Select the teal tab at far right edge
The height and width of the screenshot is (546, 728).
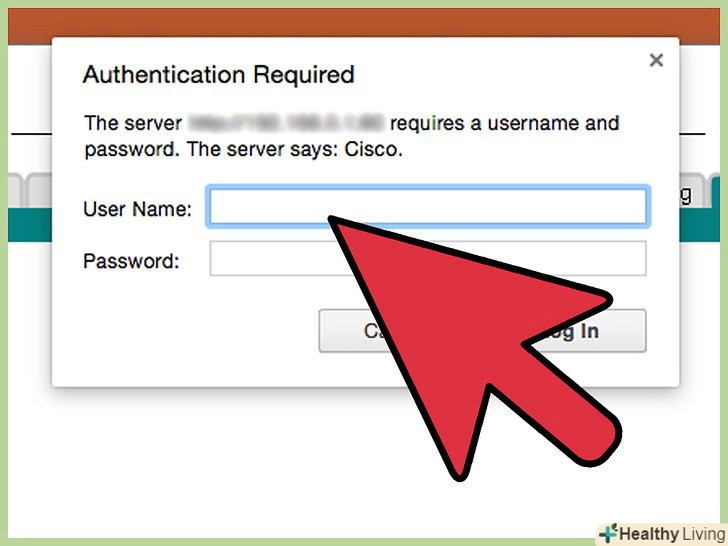pos(716,190)
